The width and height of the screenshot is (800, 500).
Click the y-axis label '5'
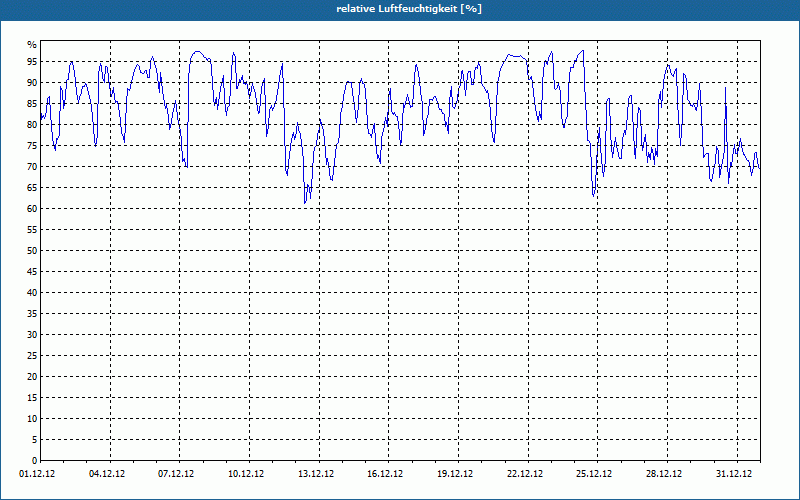35,440
